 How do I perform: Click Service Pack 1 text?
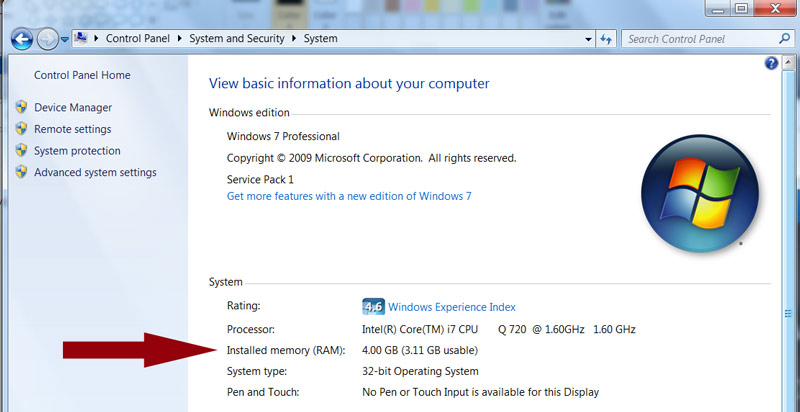pos(260,179)
